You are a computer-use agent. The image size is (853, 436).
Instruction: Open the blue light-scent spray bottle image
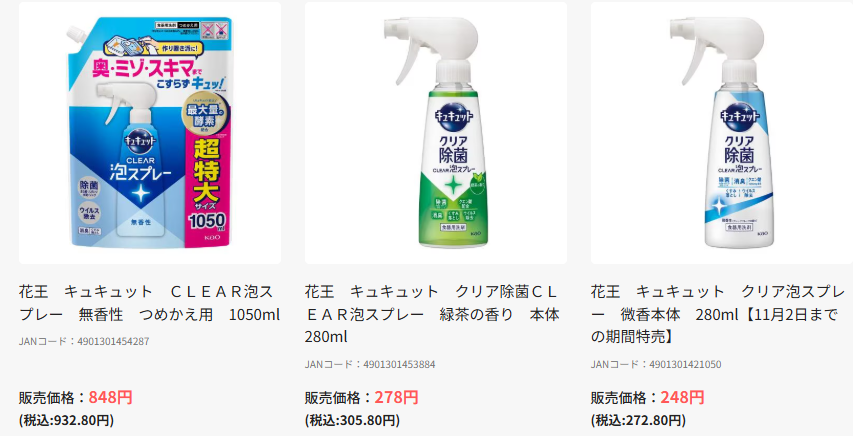722,133
